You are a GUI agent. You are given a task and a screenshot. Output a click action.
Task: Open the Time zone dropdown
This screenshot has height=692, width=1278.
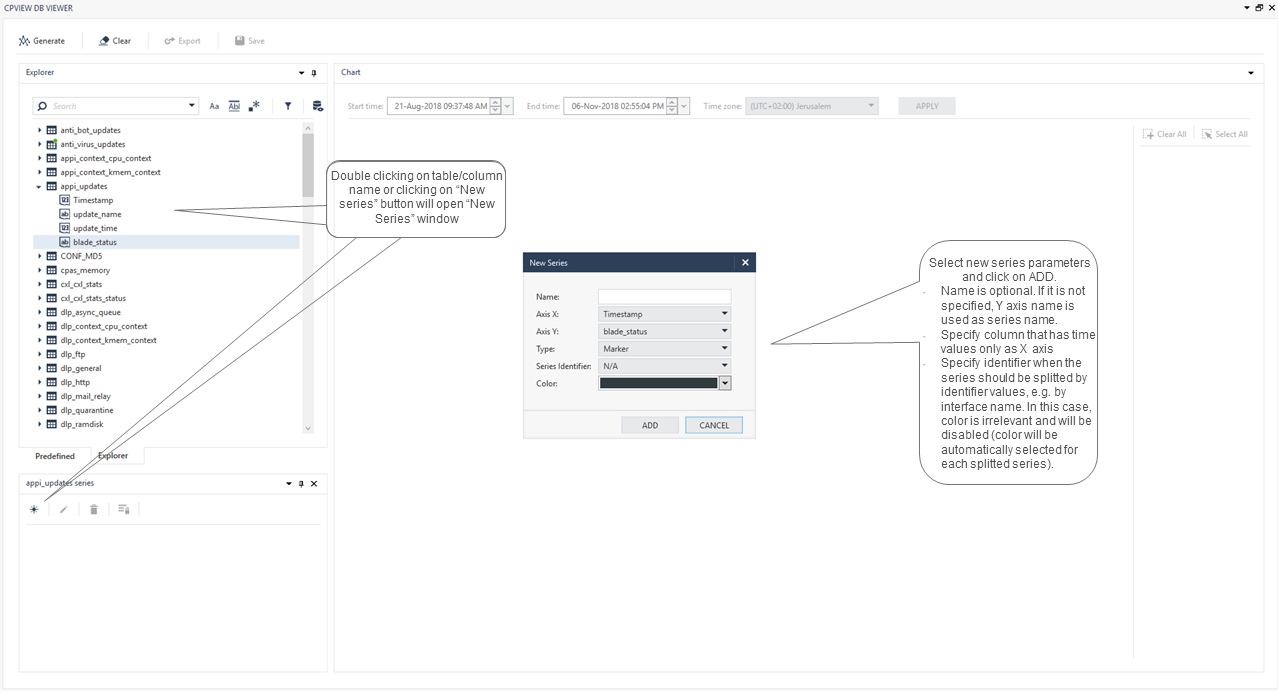click(x=868, y=105)
